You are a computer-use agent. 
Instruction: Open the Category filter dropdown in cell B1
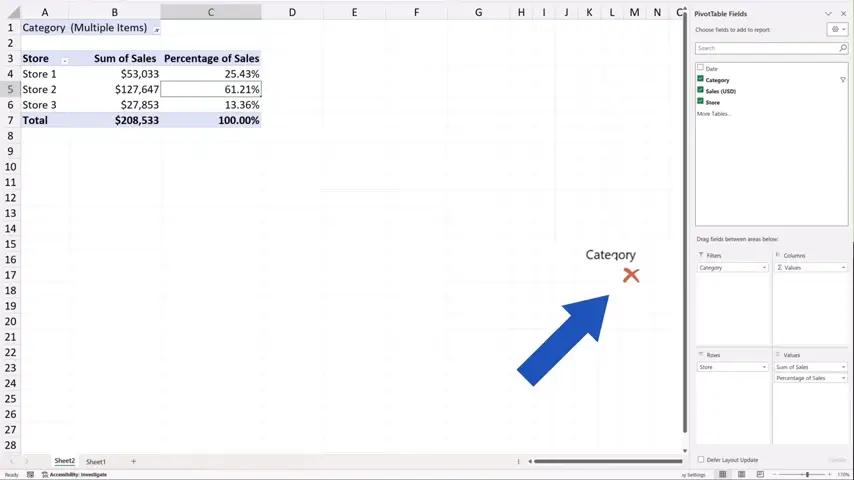coord(156,29)
